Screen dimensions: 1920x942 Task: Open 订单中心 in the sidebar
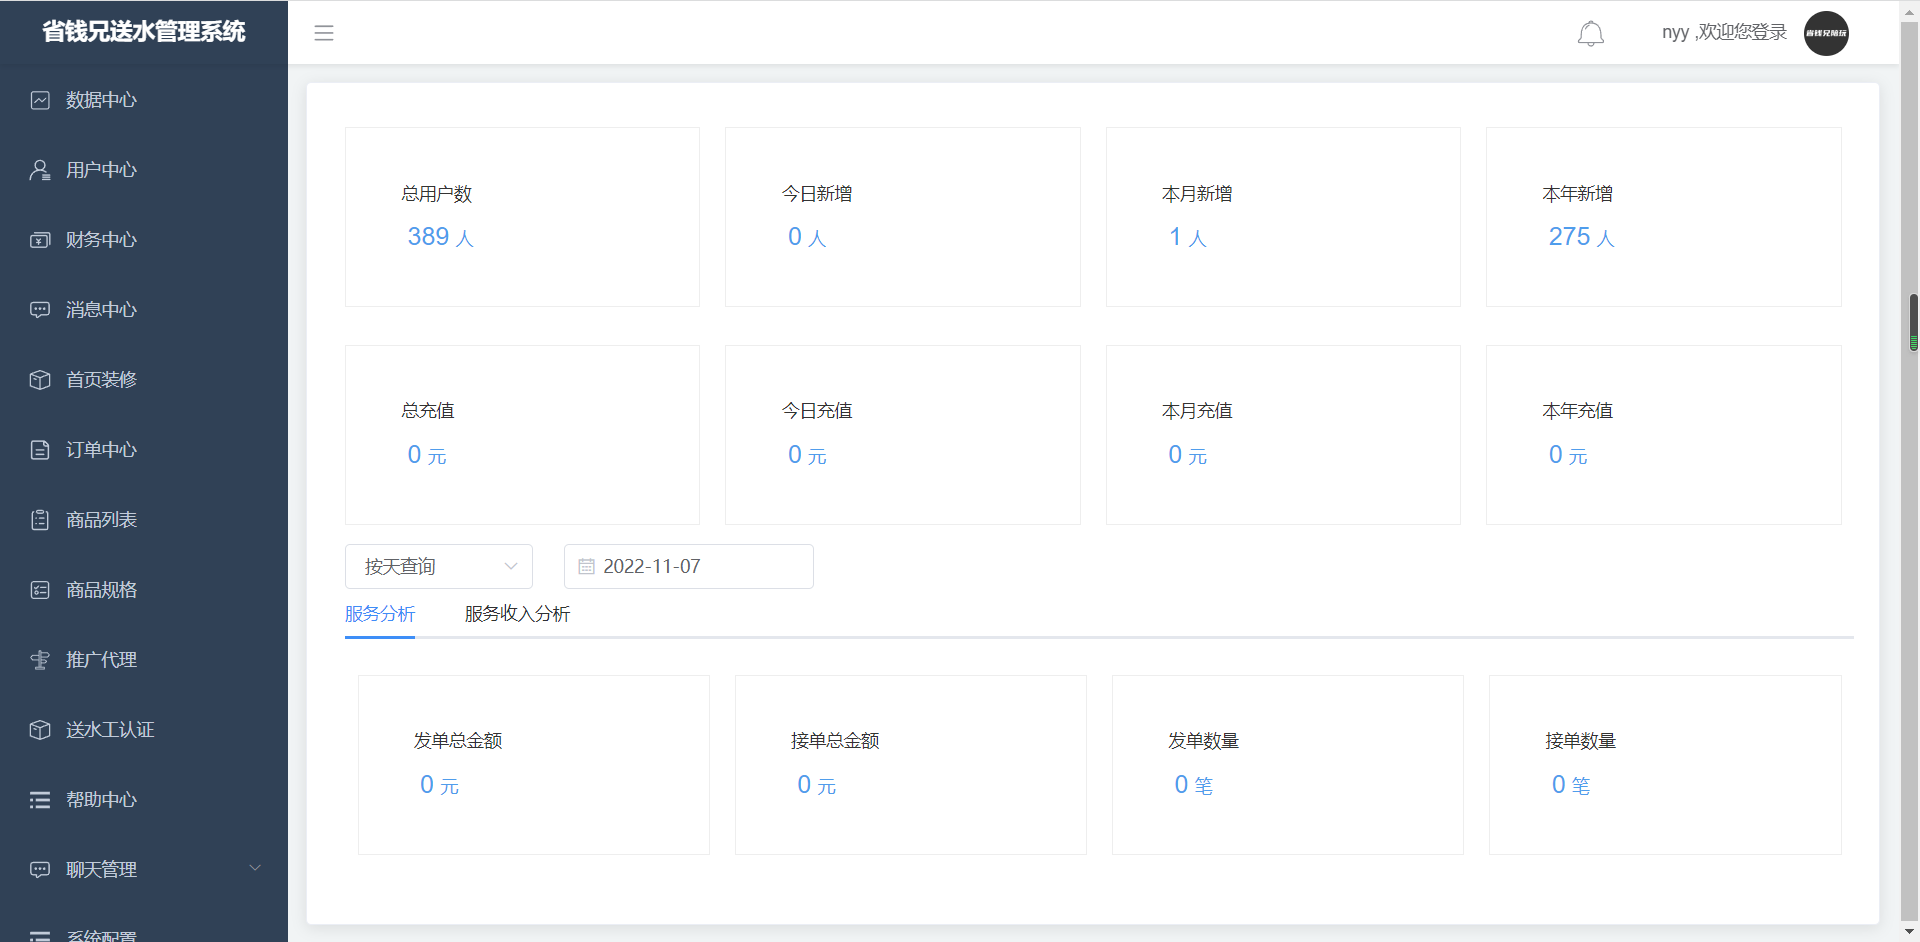101,450
